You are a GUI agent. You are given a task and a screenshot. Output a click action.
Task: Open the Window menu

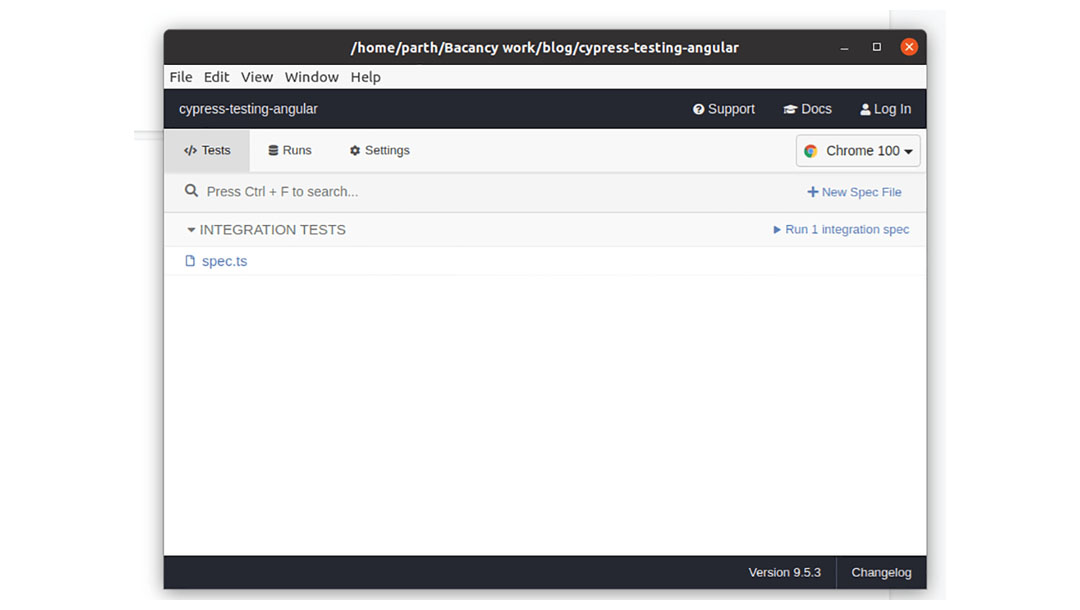(311, 77)
